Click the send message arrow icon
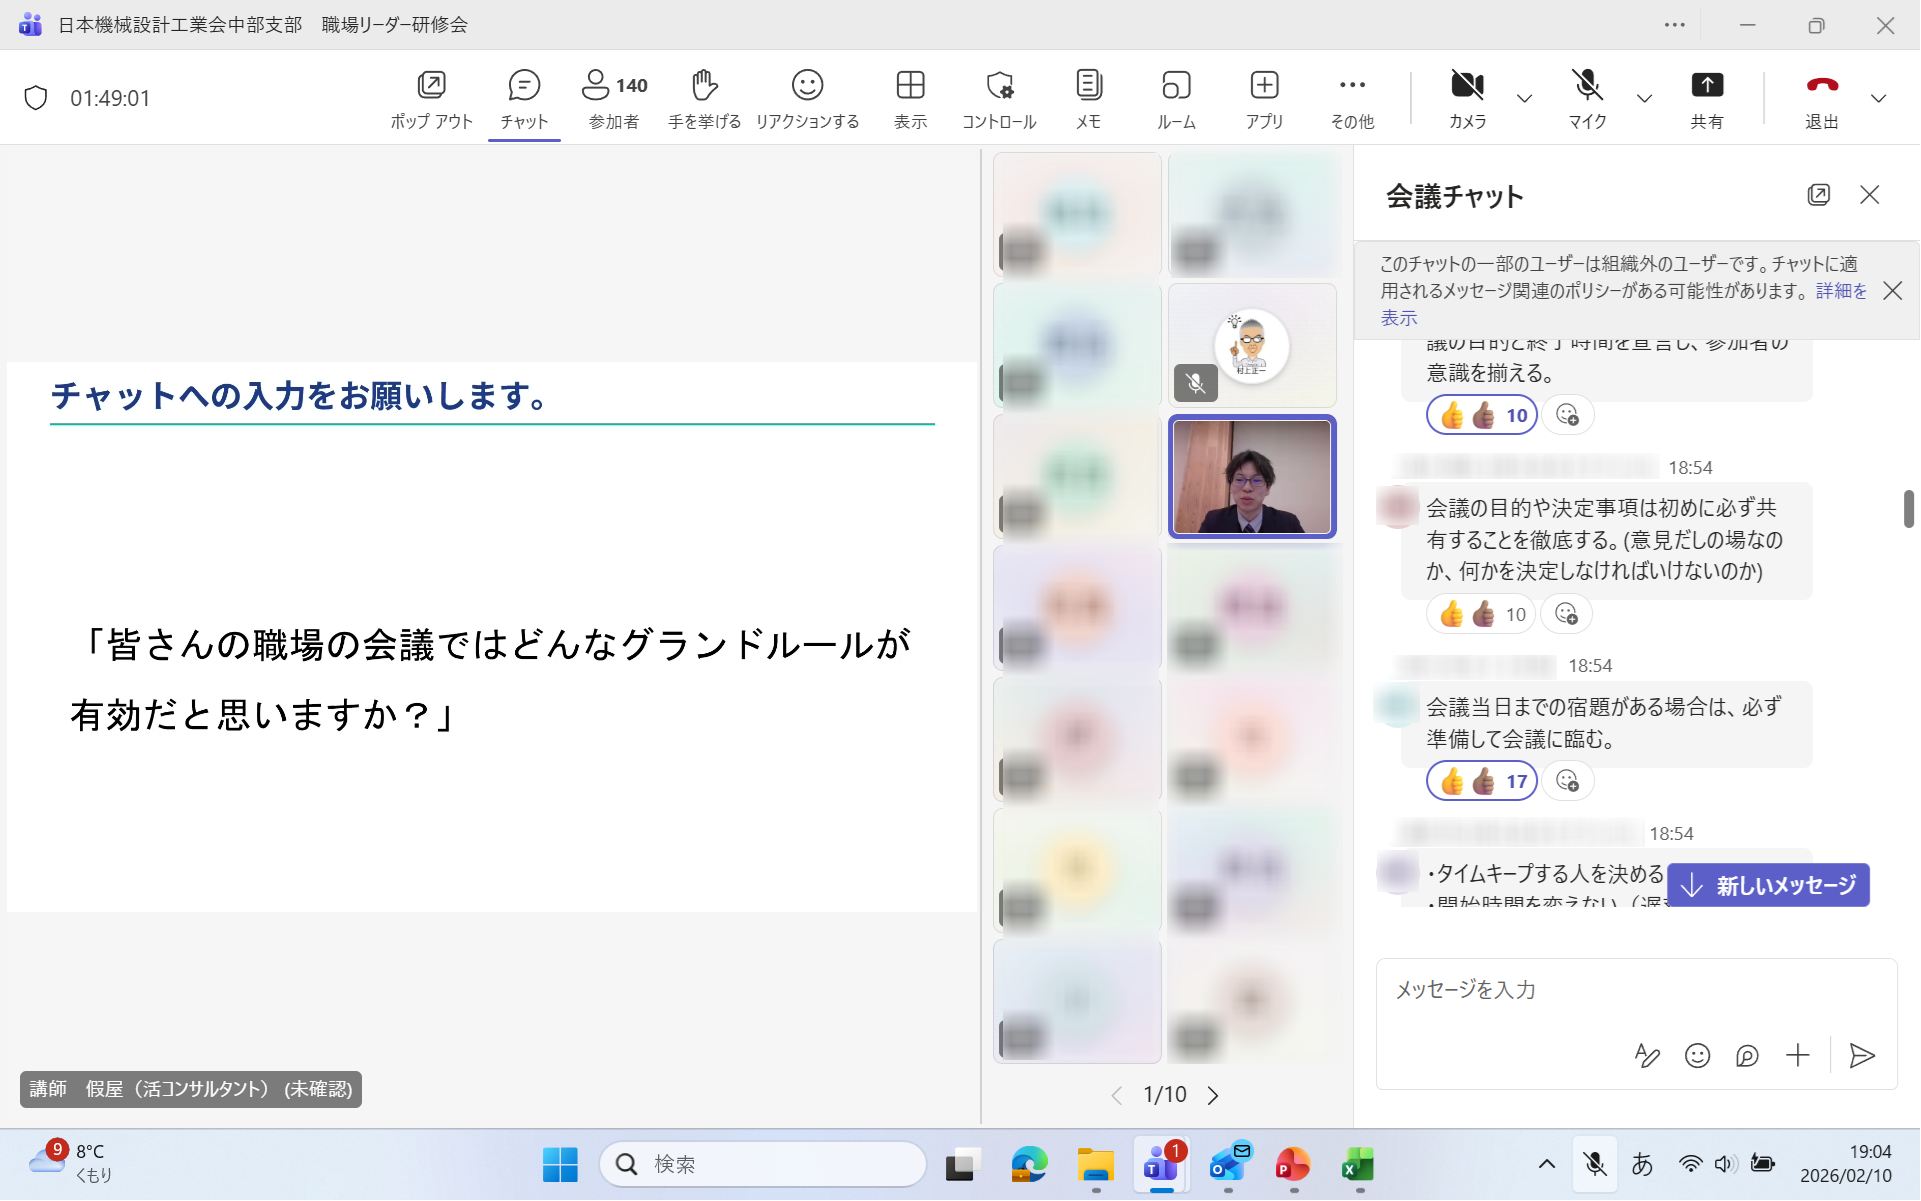 point(1861,1055)
